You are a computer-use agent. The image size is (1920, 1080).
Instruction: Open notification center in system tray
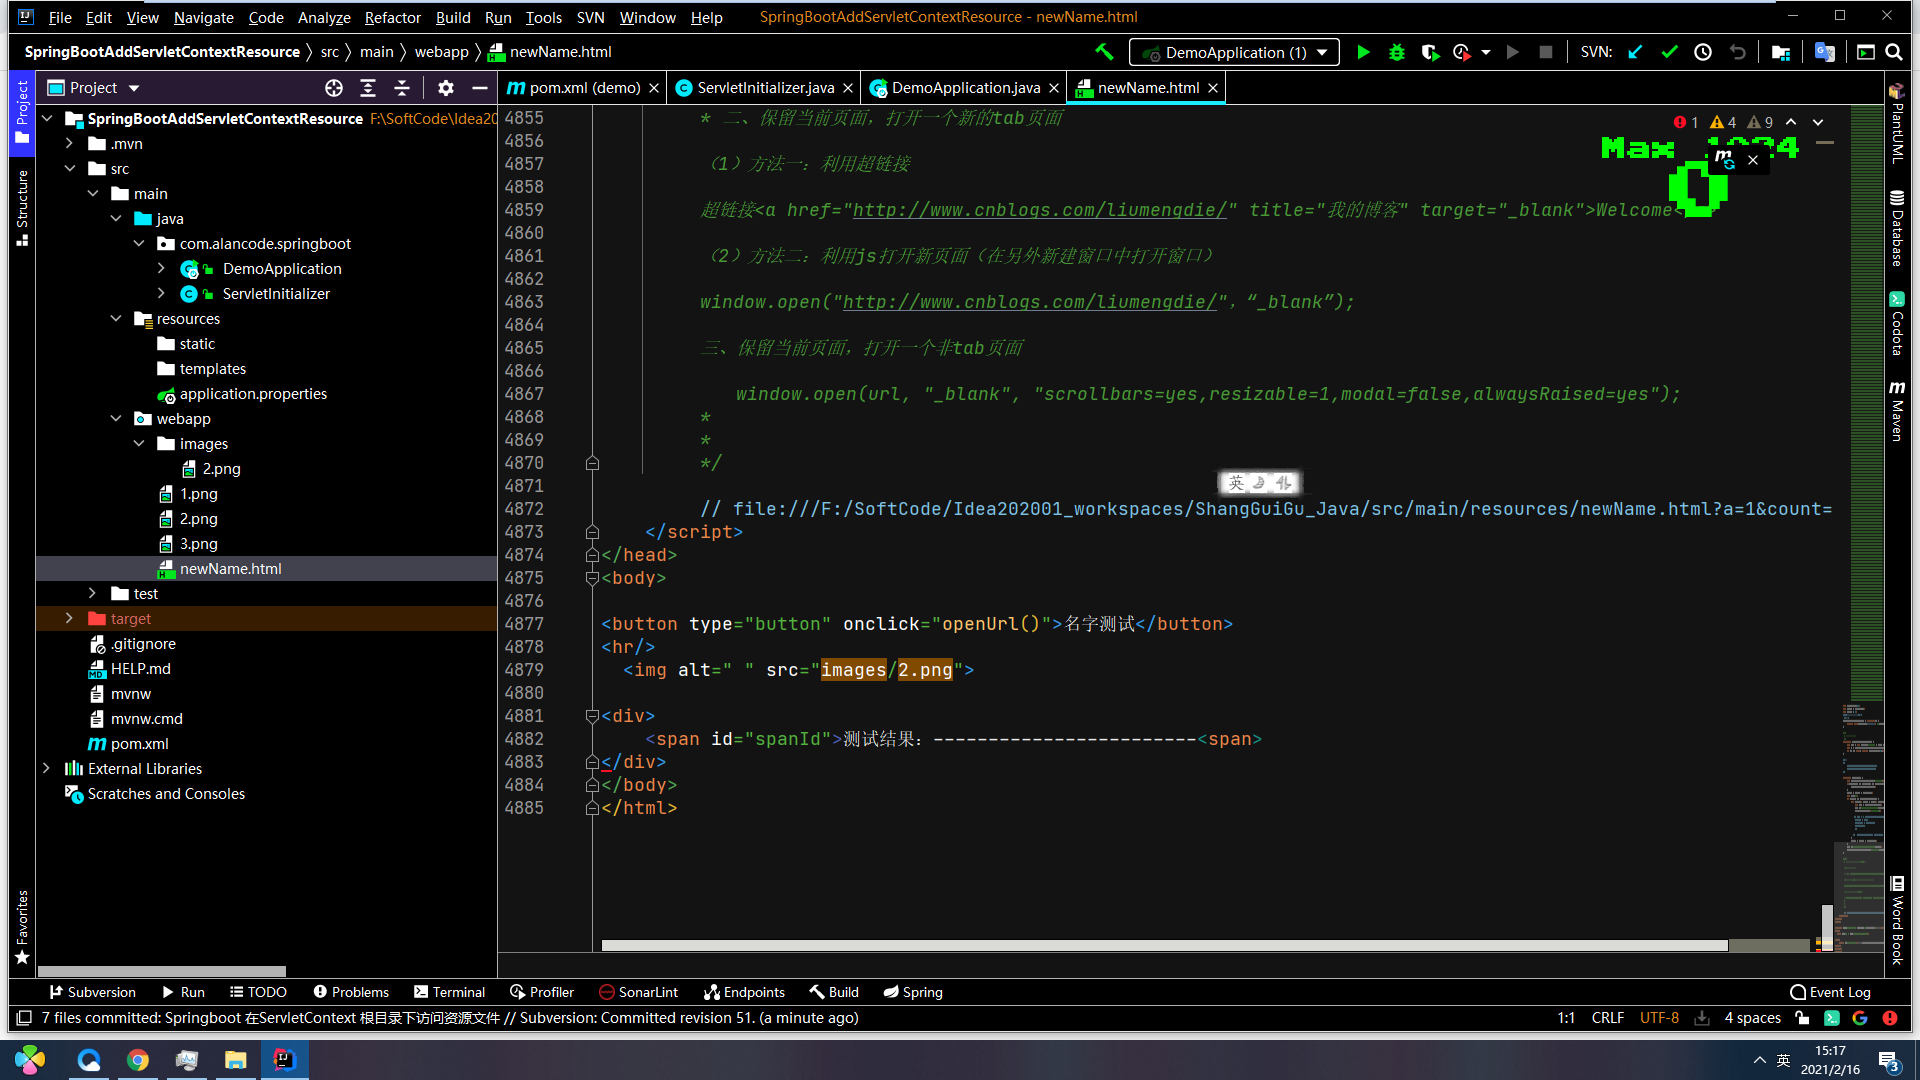(1888, 1061)
